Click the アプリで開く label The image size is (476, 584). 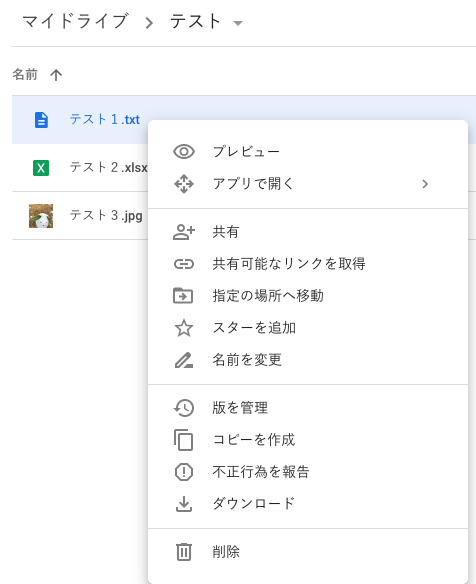pos(253,184)
